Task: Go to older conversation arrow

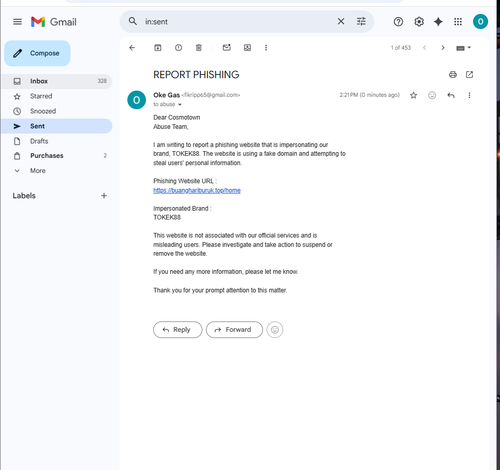Action: [443, 48]
